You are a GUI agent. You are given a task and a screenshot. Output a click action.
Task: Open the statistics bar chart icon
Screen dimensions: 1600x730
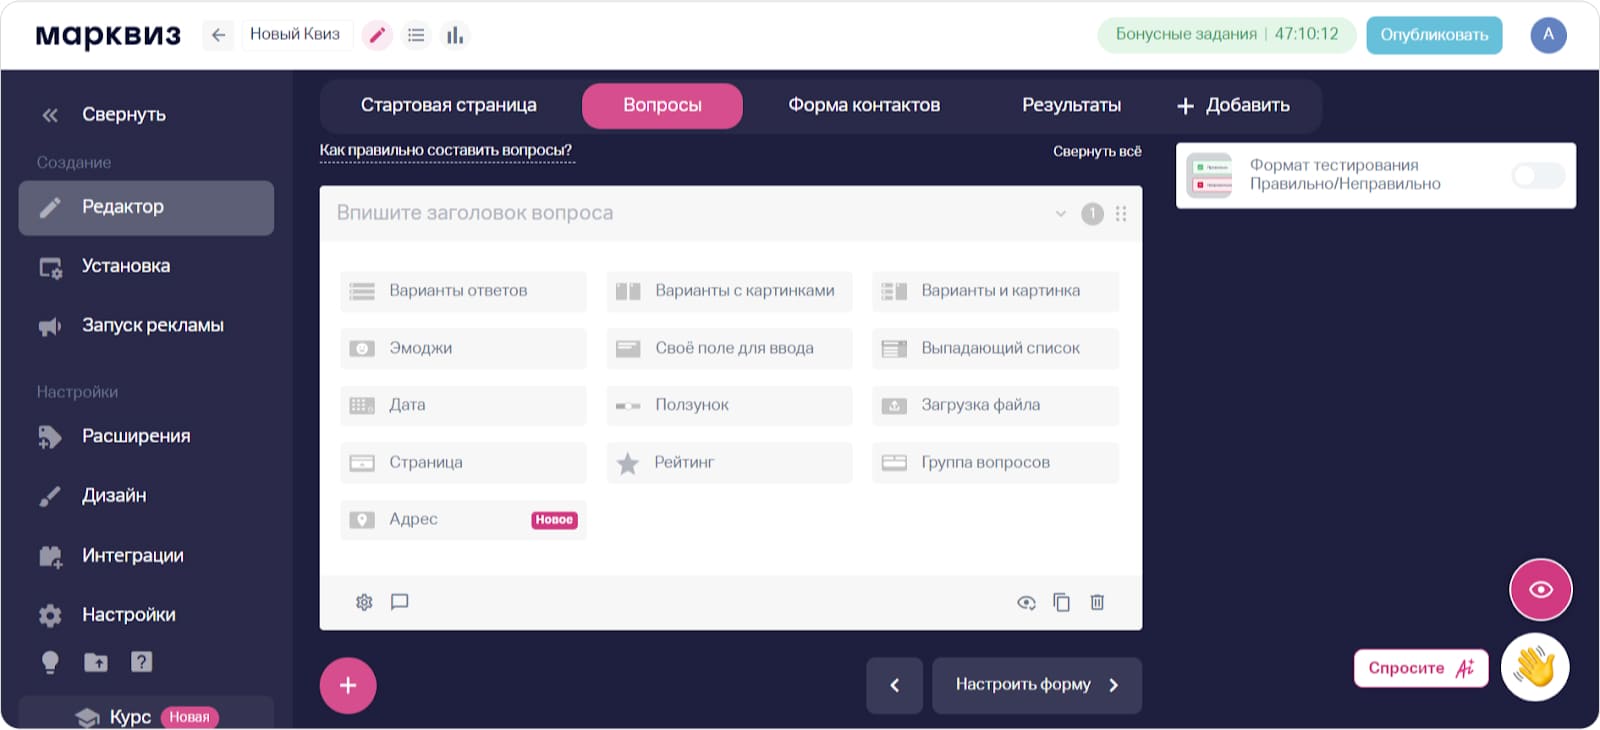[x=455, y=35]
